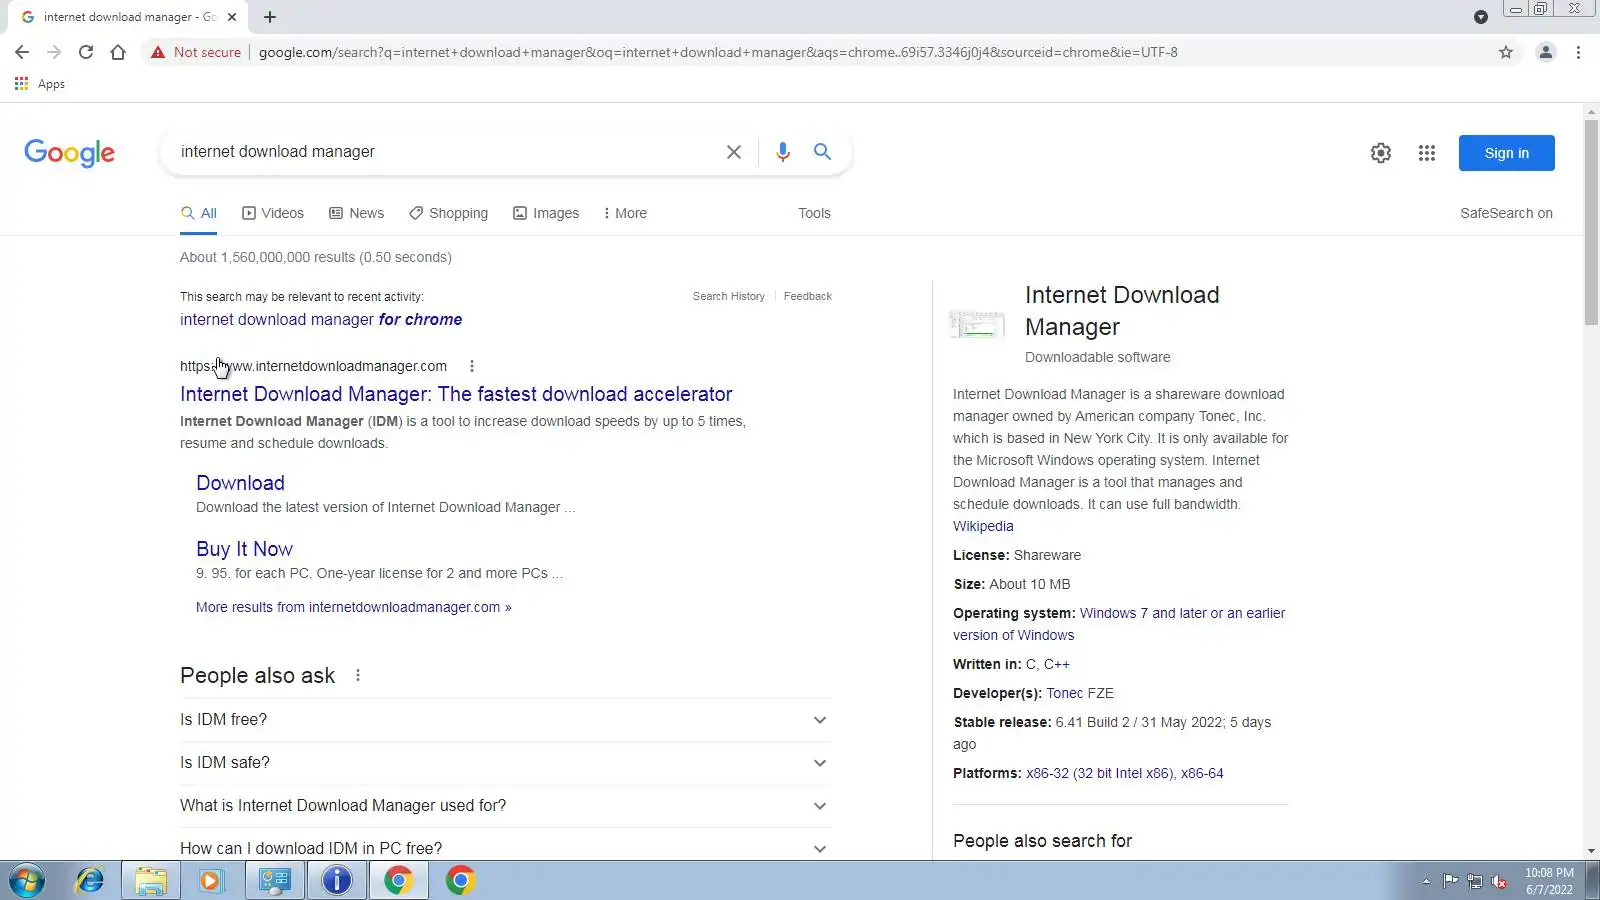Click the Chrome address bar URL
The image size is (1600, 900).
(x=718, y=52)
